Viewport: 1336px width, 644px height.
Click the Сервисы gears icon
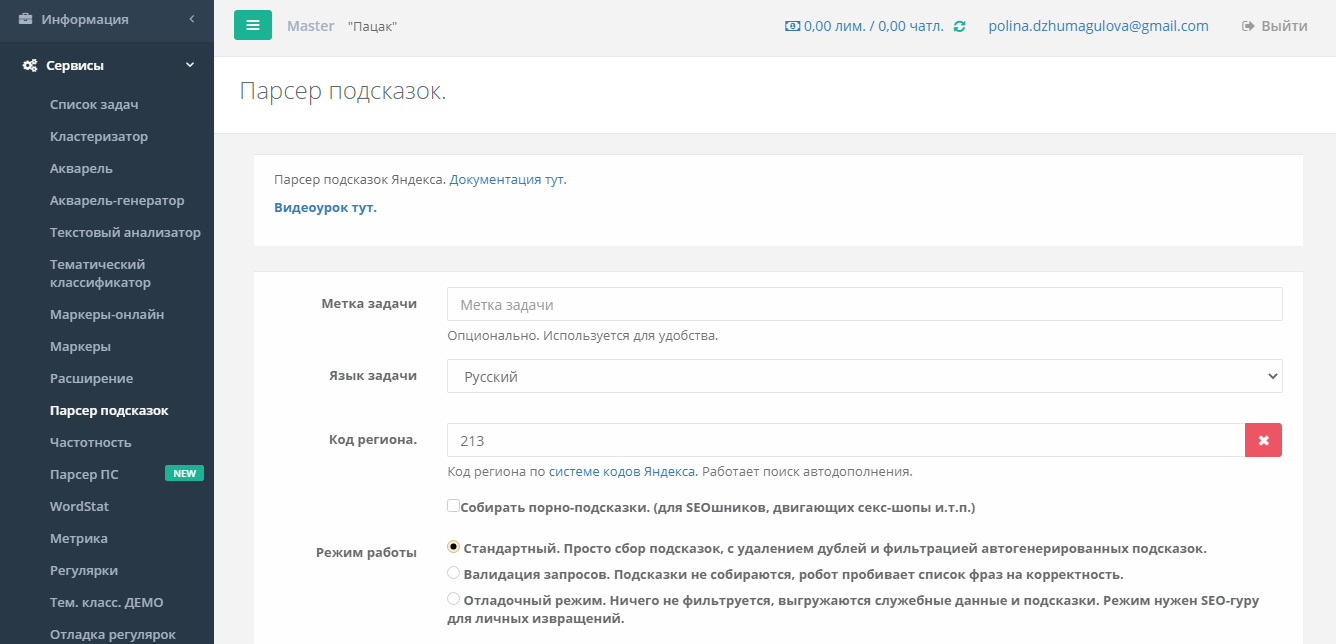(x=30, y=66)
